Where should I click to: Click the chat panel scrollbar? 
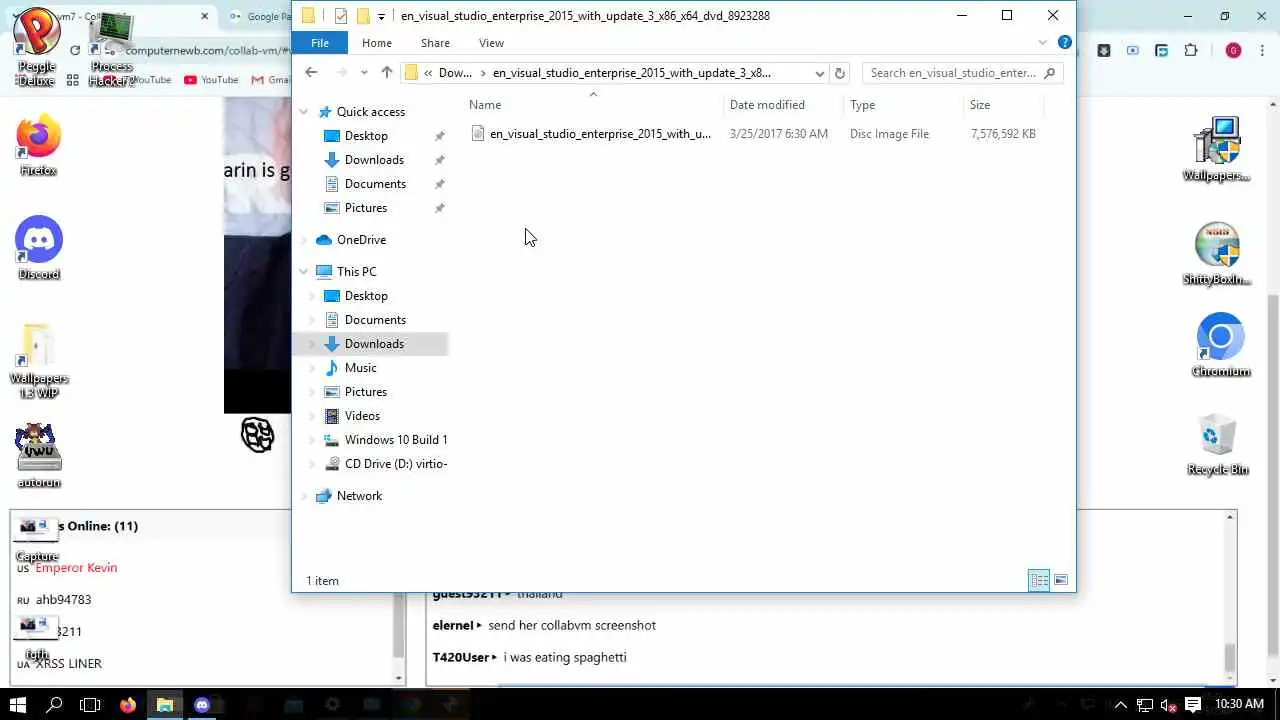point(1230,598)
